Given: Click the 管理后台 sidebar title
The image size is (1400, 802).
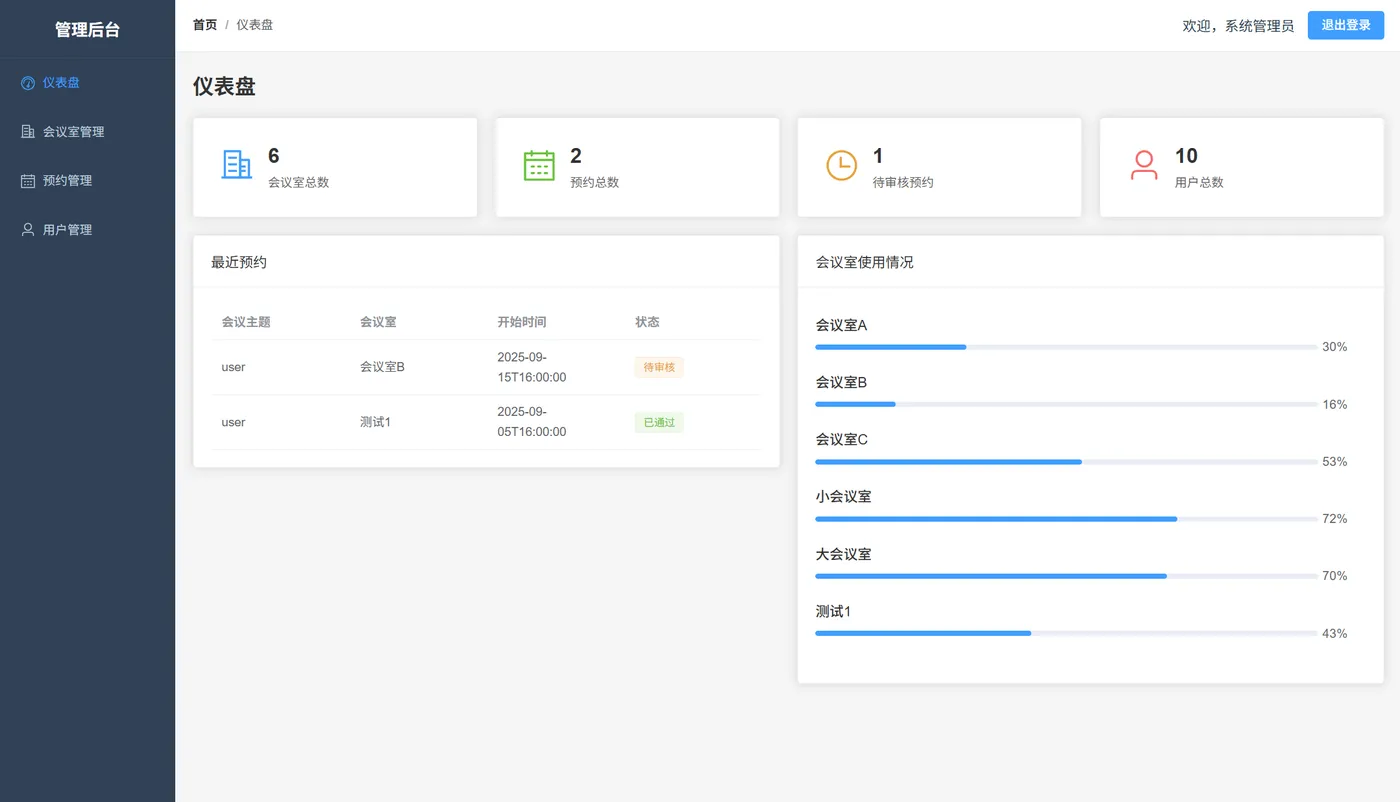Looking at the screenshot, I should (87, 30).
